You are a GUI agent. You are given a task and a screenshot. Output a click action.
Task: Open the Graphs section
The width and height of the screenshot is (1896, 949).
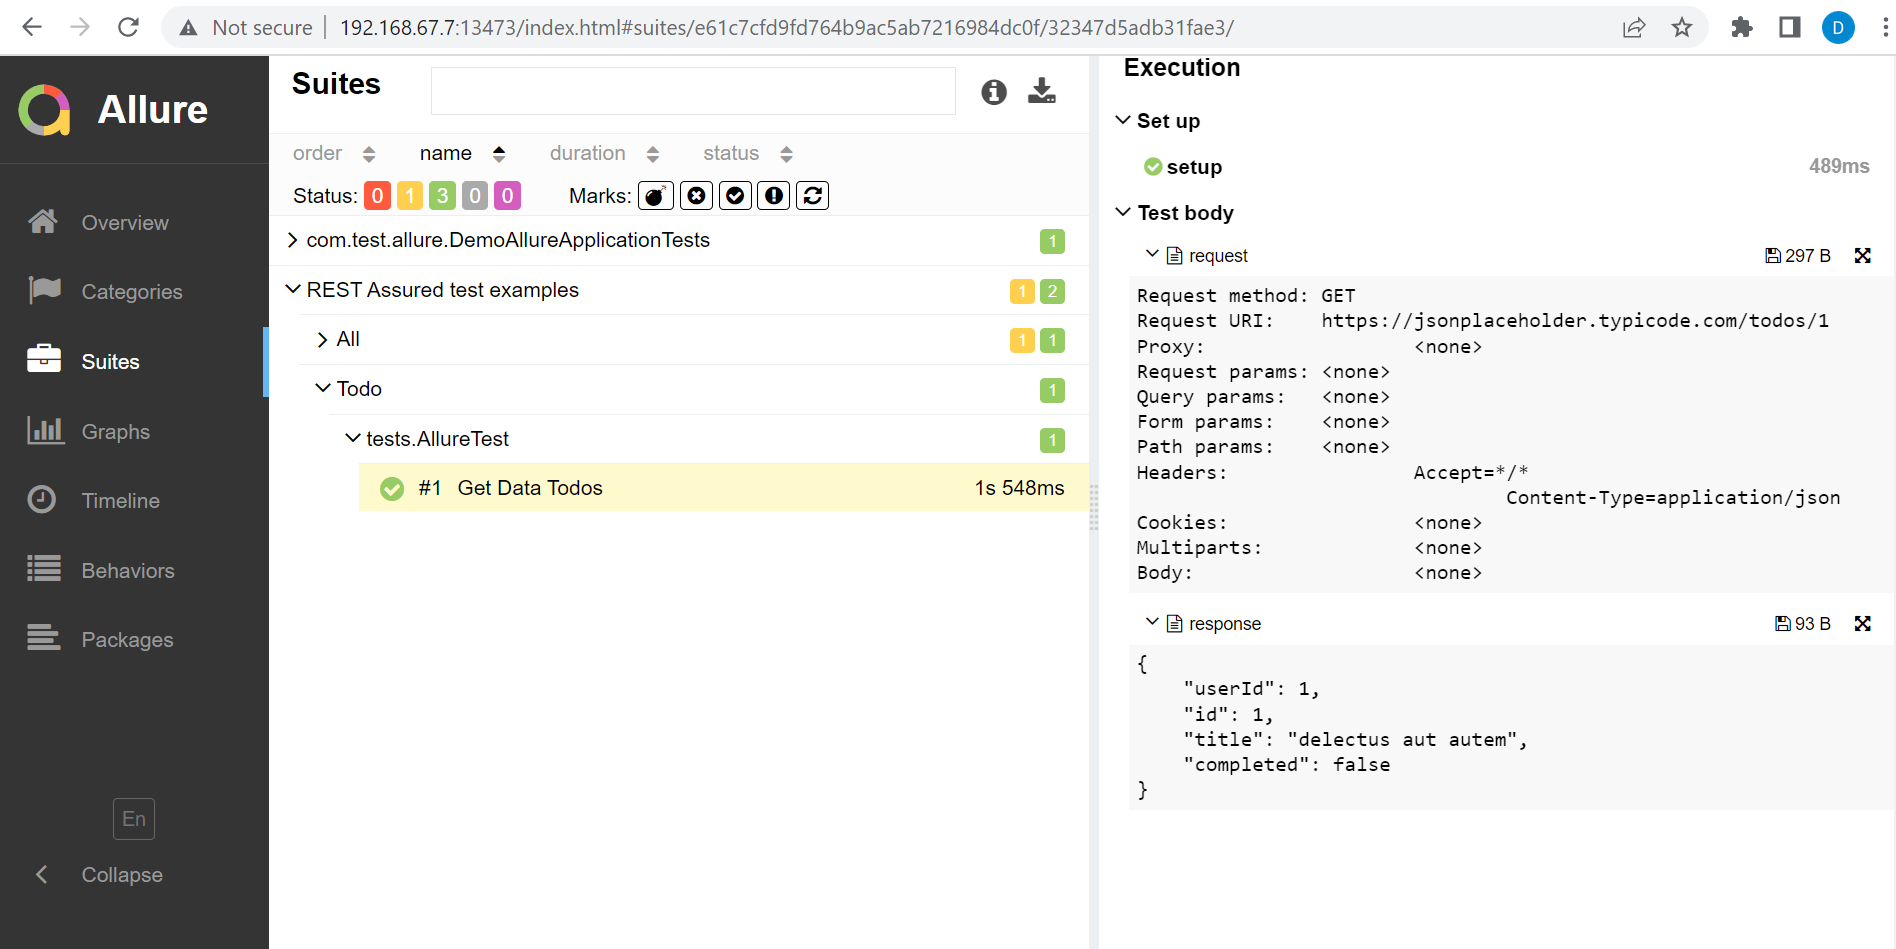point(114,431)
